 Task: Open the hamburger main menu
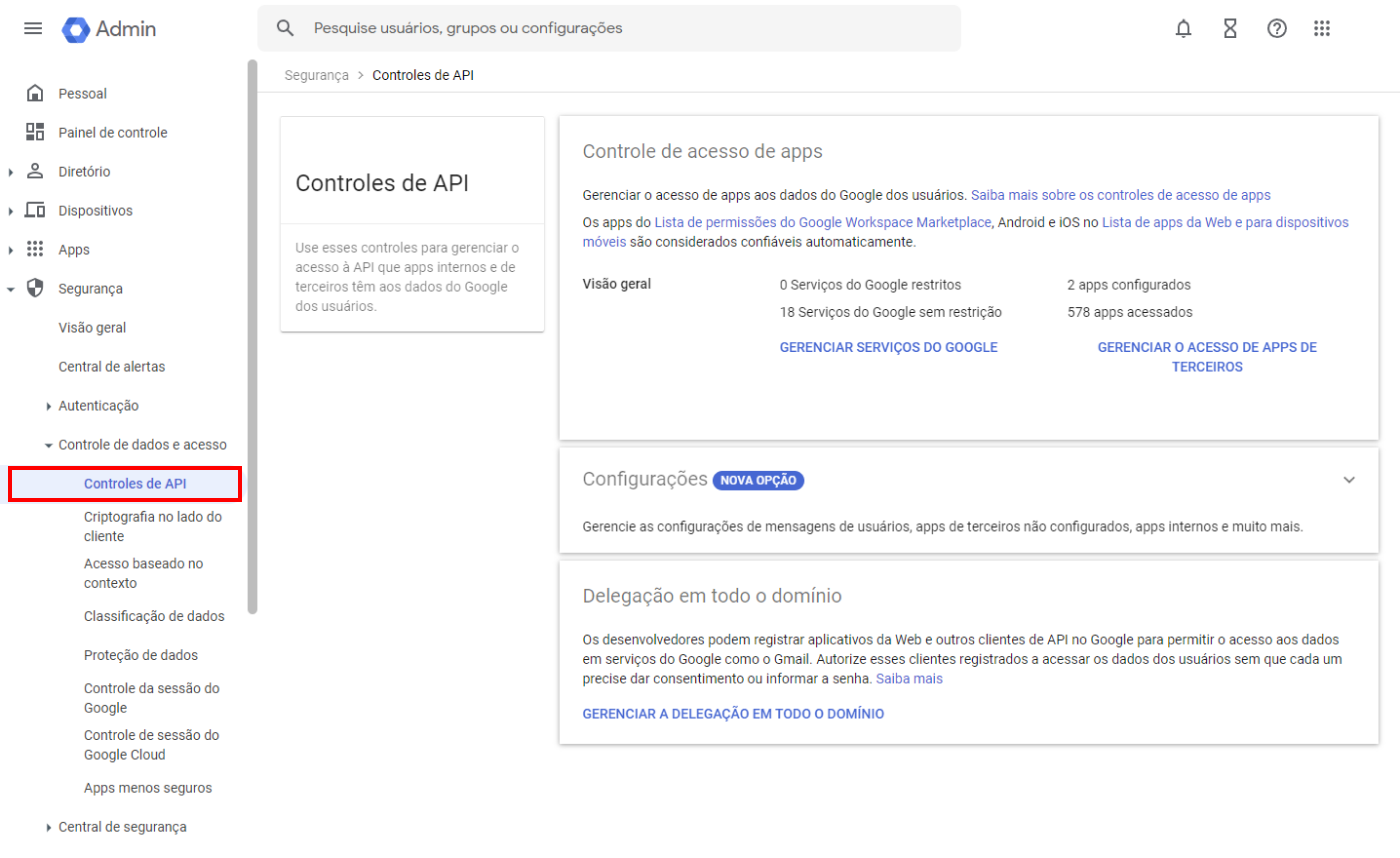click(33, 28)
